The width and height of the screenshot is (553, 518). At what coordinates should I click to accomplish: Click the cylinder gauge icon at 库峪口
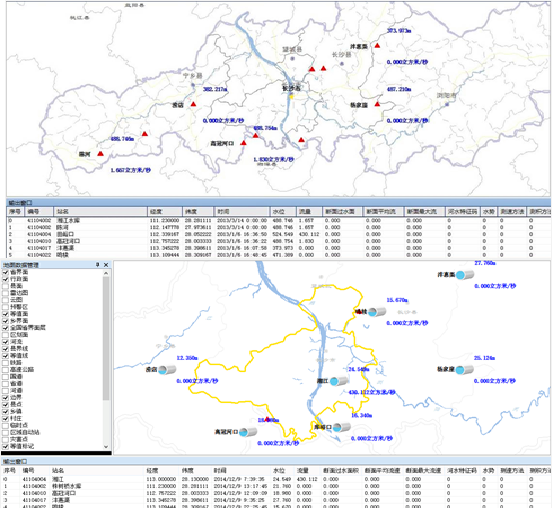pyautogui.click(x=341, y=427)
